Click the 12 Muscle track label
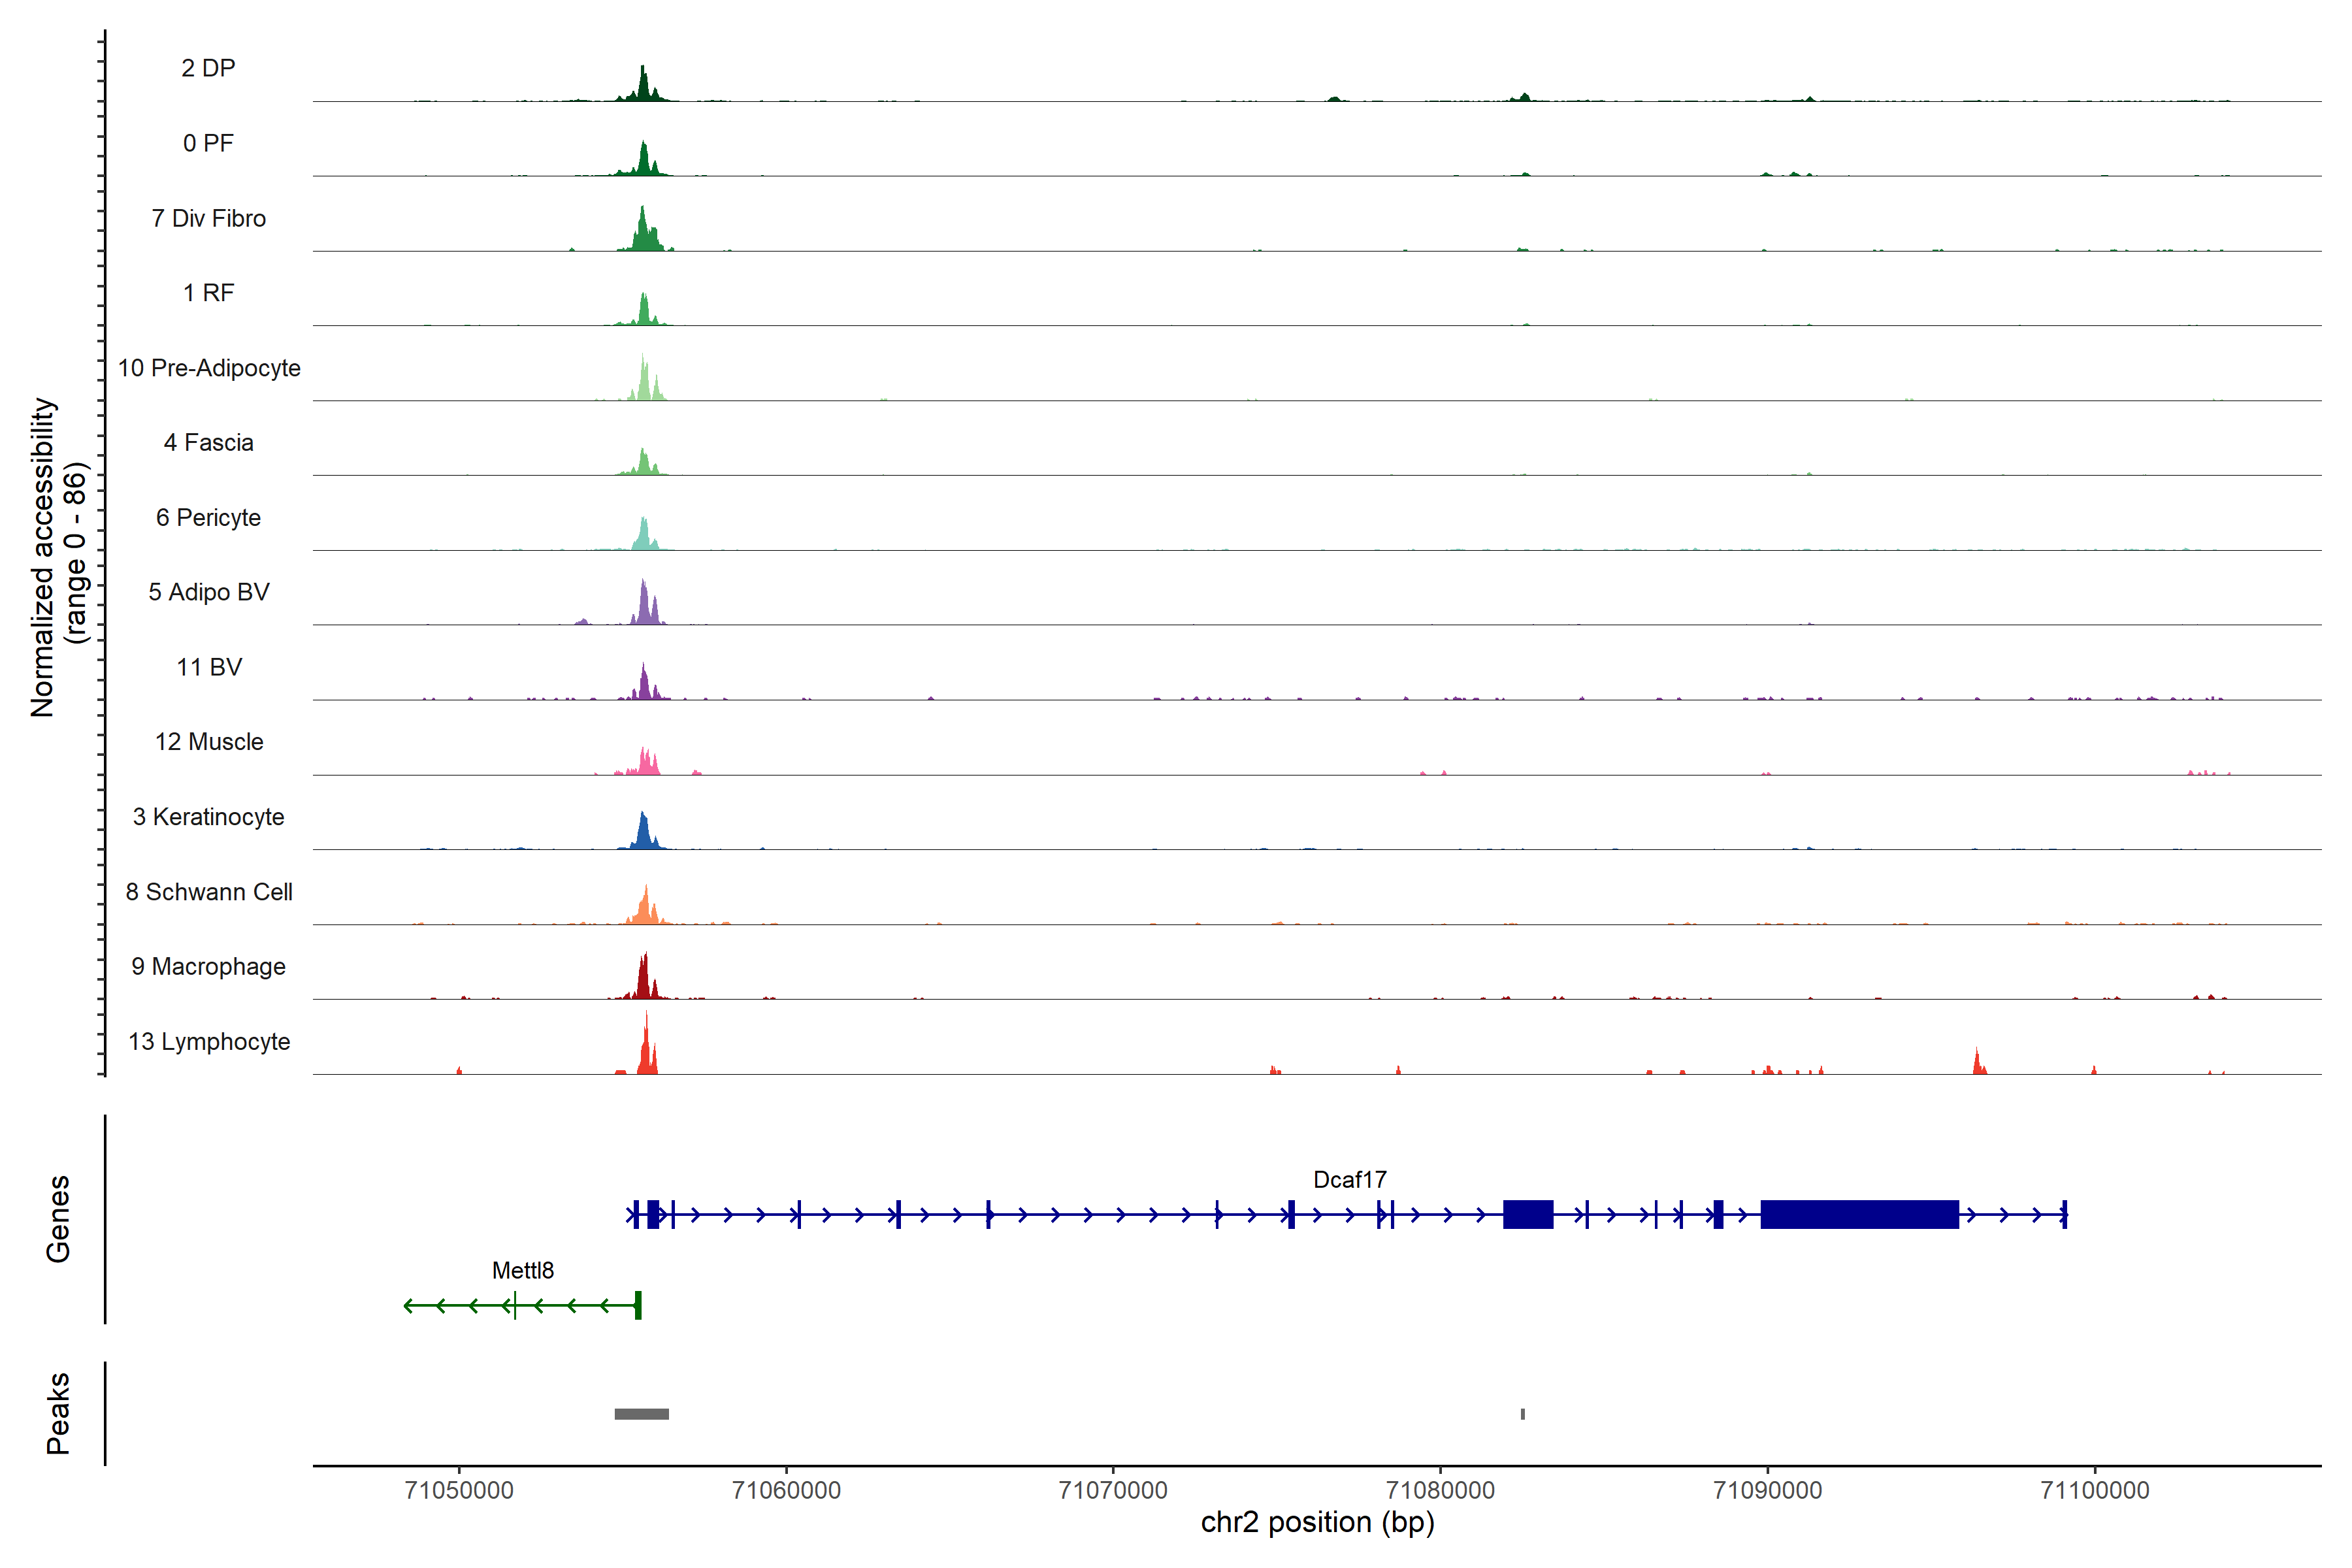Image resolution: width=2352 pixels, height=1568 pixels. tap(208, 742)
